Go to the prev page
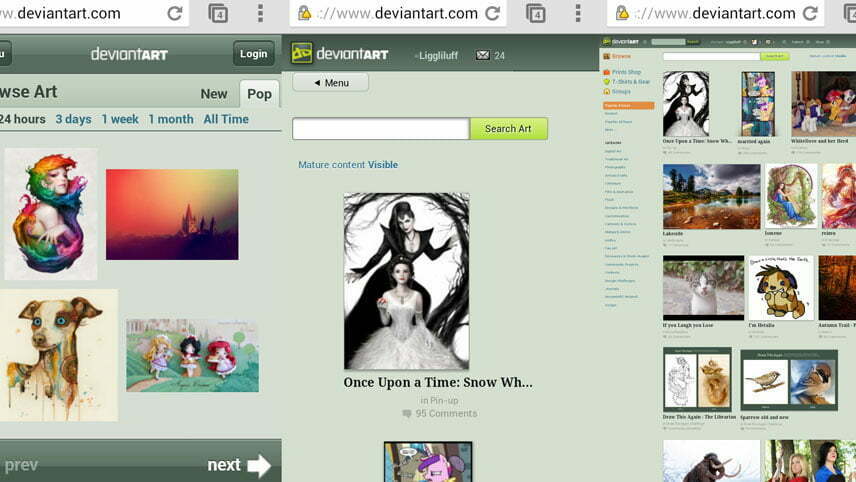856x482 pixels. (20, 465)
